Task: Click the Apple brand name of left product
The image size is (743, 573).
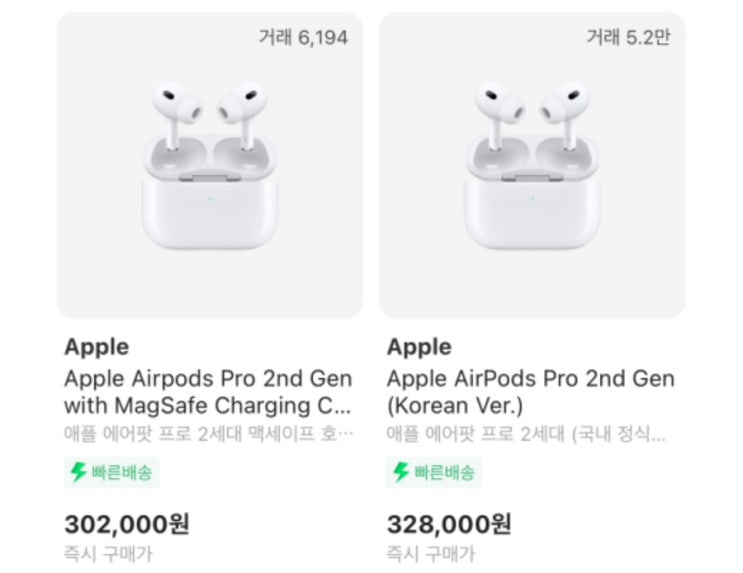Action: pyautogui.click(x=97, y=347)
